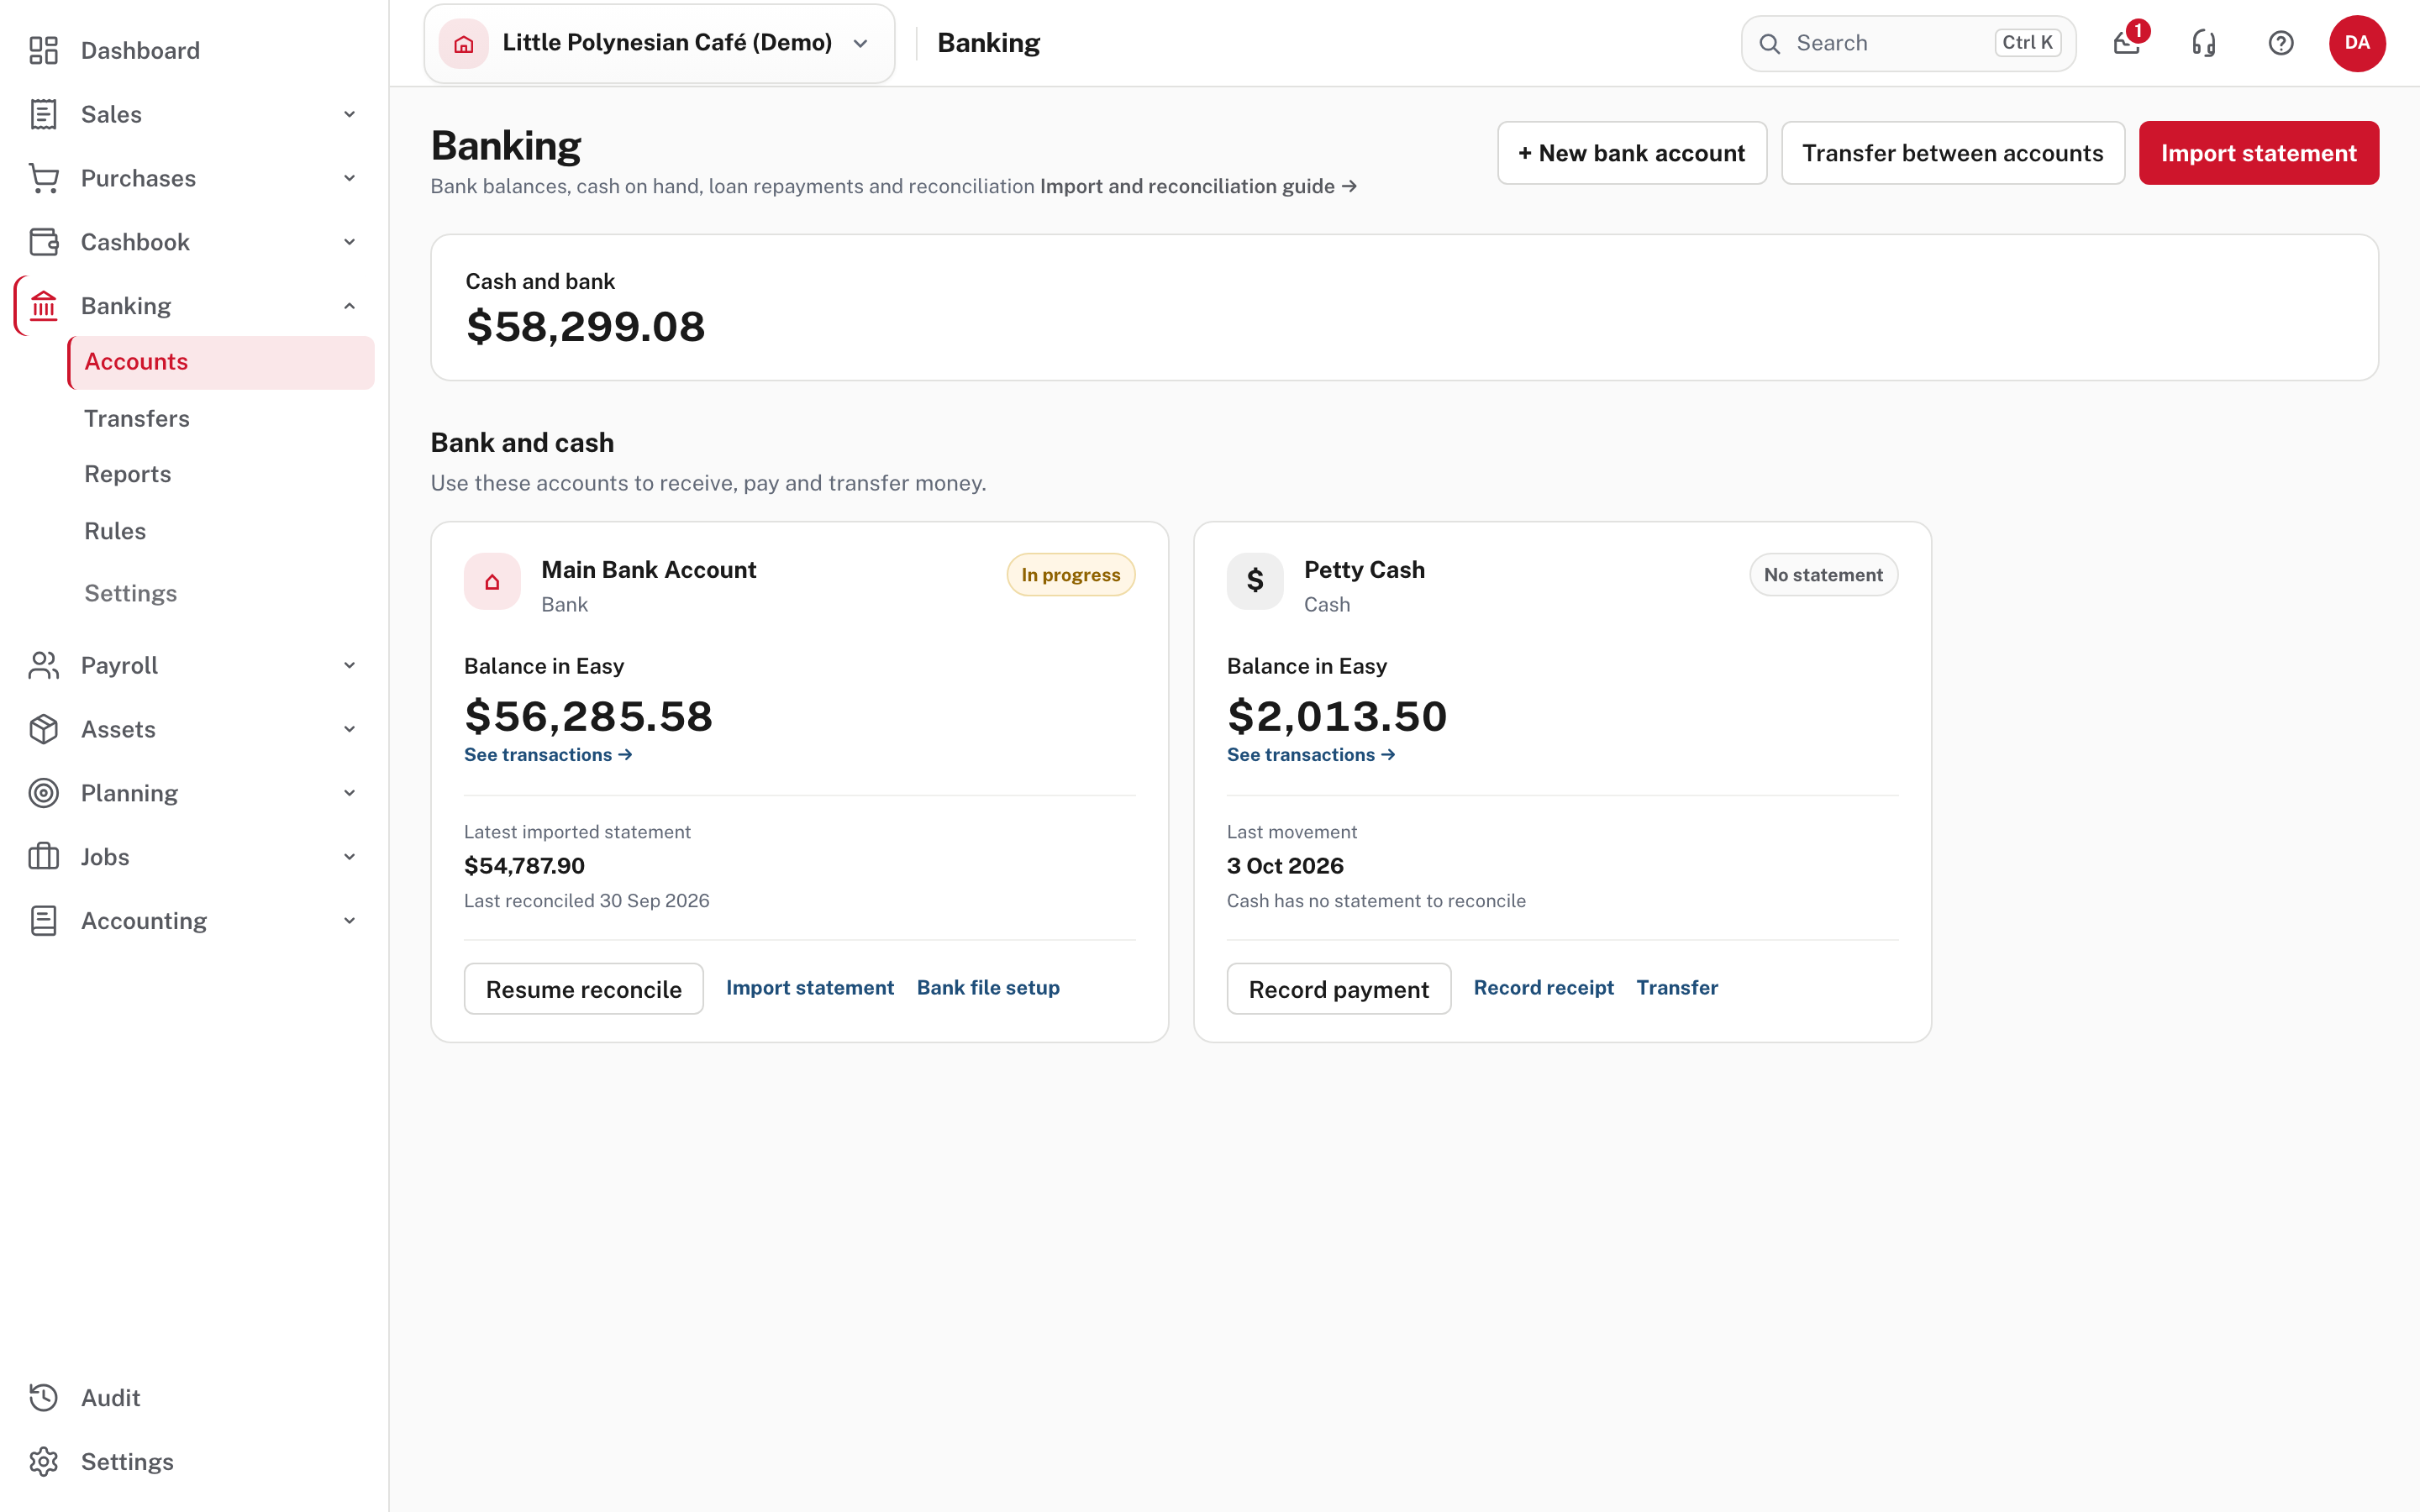Image resolution: width=2420 pixels, height=1512 pixels.
Task: Open the help question mark icon
Action: coord(2281,43)
